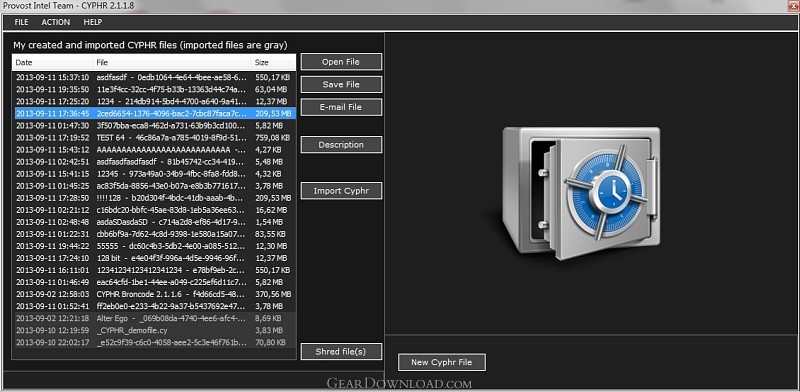Select the asdfasdfasdfasdf - 81b45742 file row

pos(154,162)
